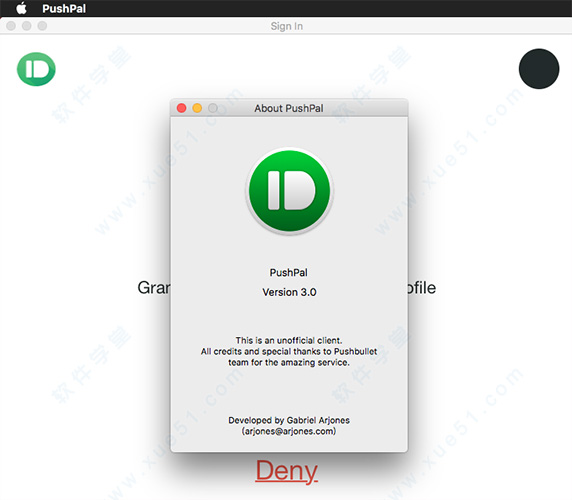Click the Version 3.0 text

pos(289,292)
